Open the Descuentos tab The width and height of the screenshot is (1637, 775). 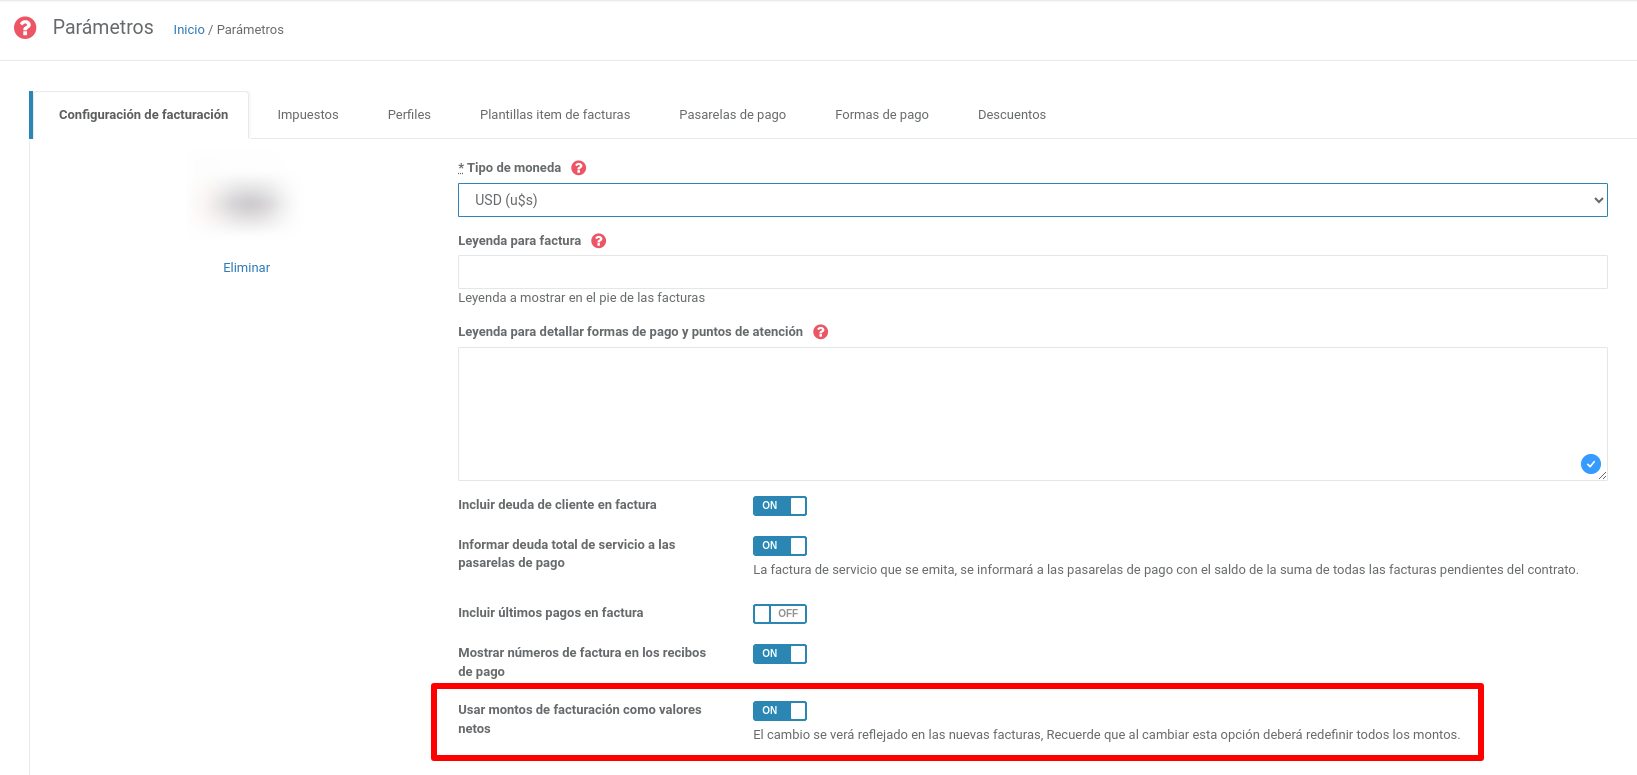coord(1012,115)
